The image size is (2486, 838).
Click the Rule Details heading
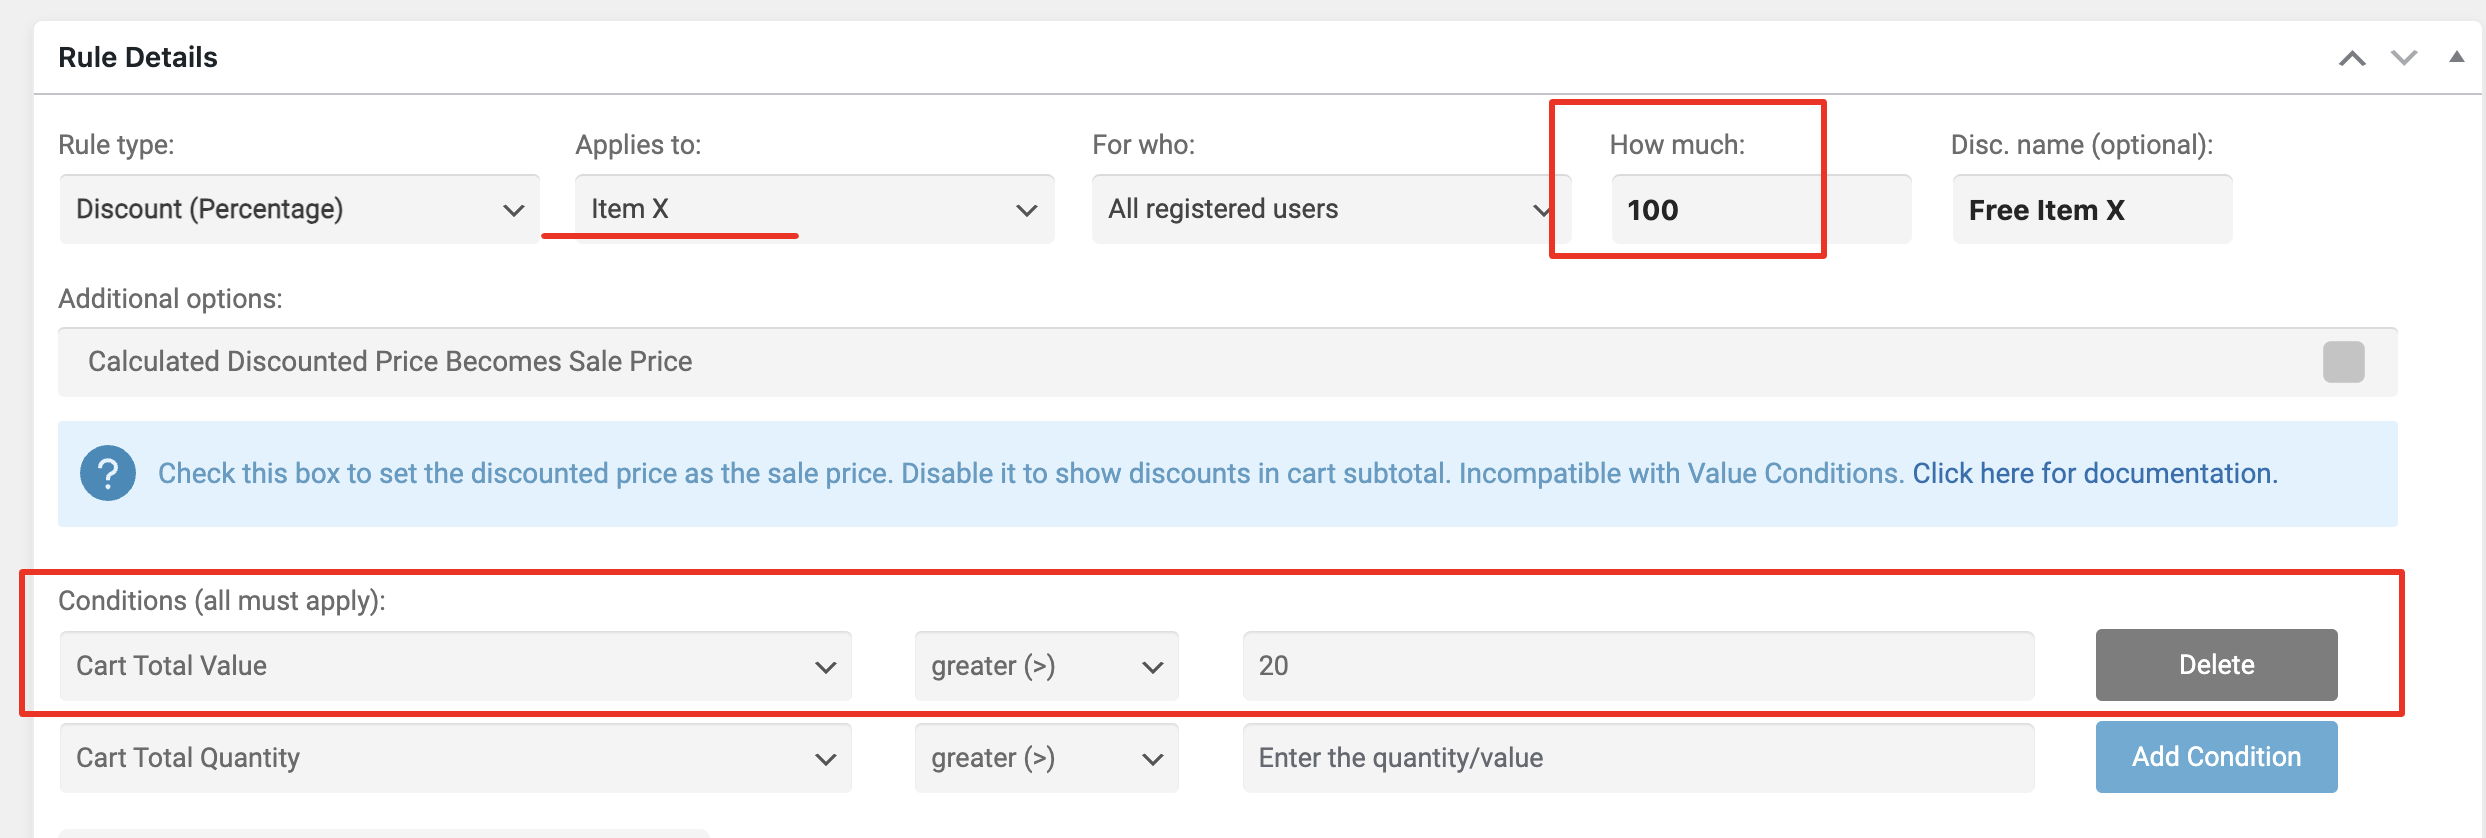138,57
